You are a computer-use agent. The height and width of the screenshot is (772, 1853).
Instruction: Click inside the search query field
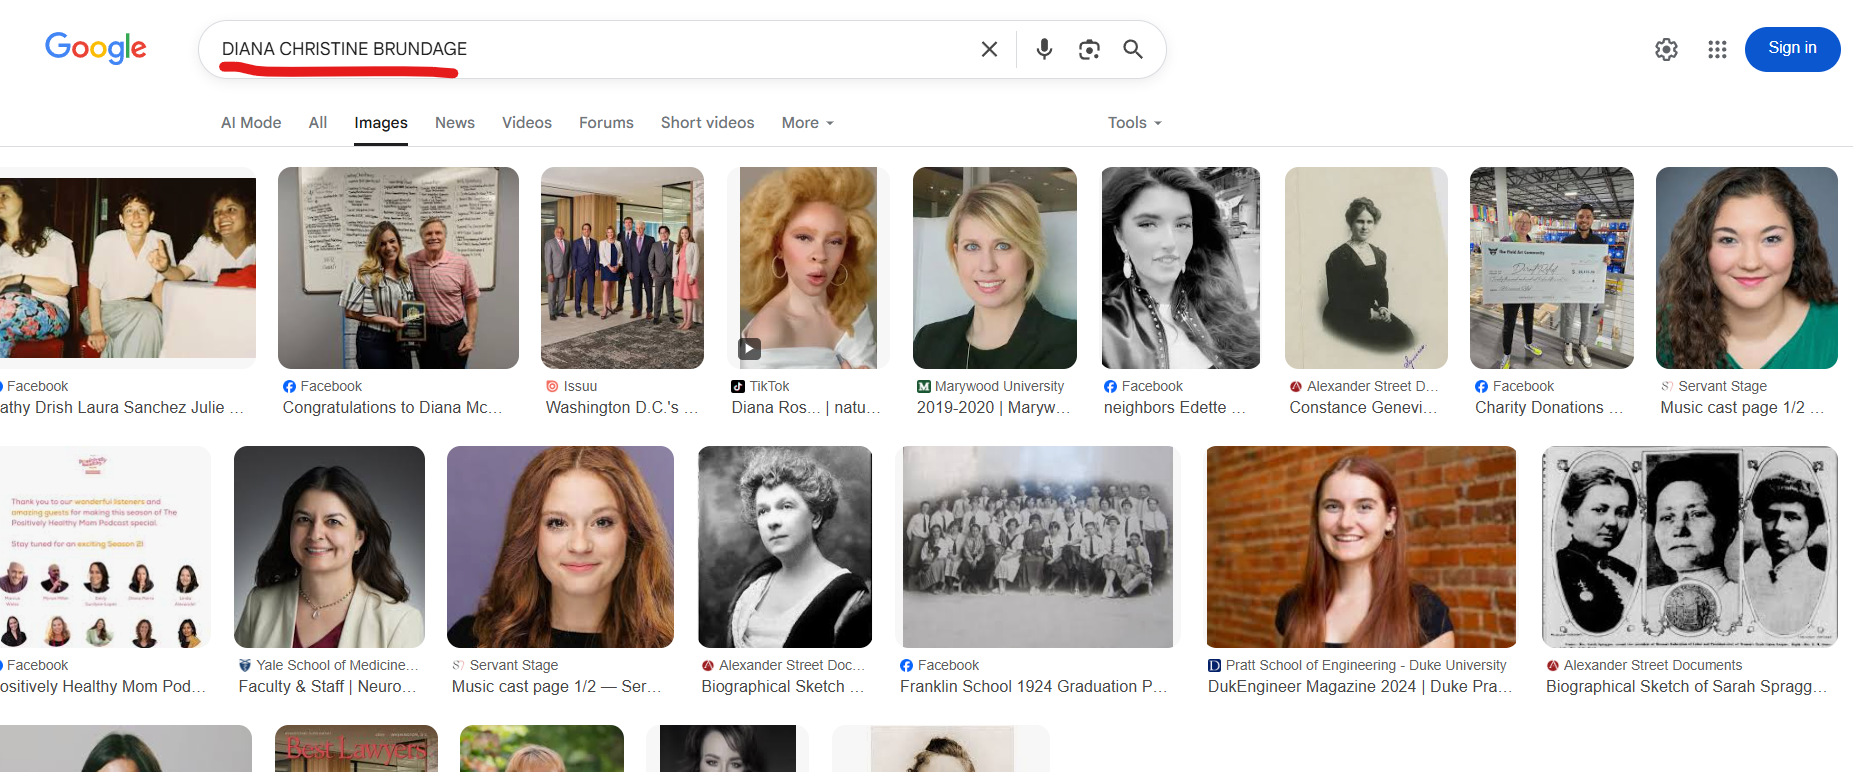click(x=590, y=49)
